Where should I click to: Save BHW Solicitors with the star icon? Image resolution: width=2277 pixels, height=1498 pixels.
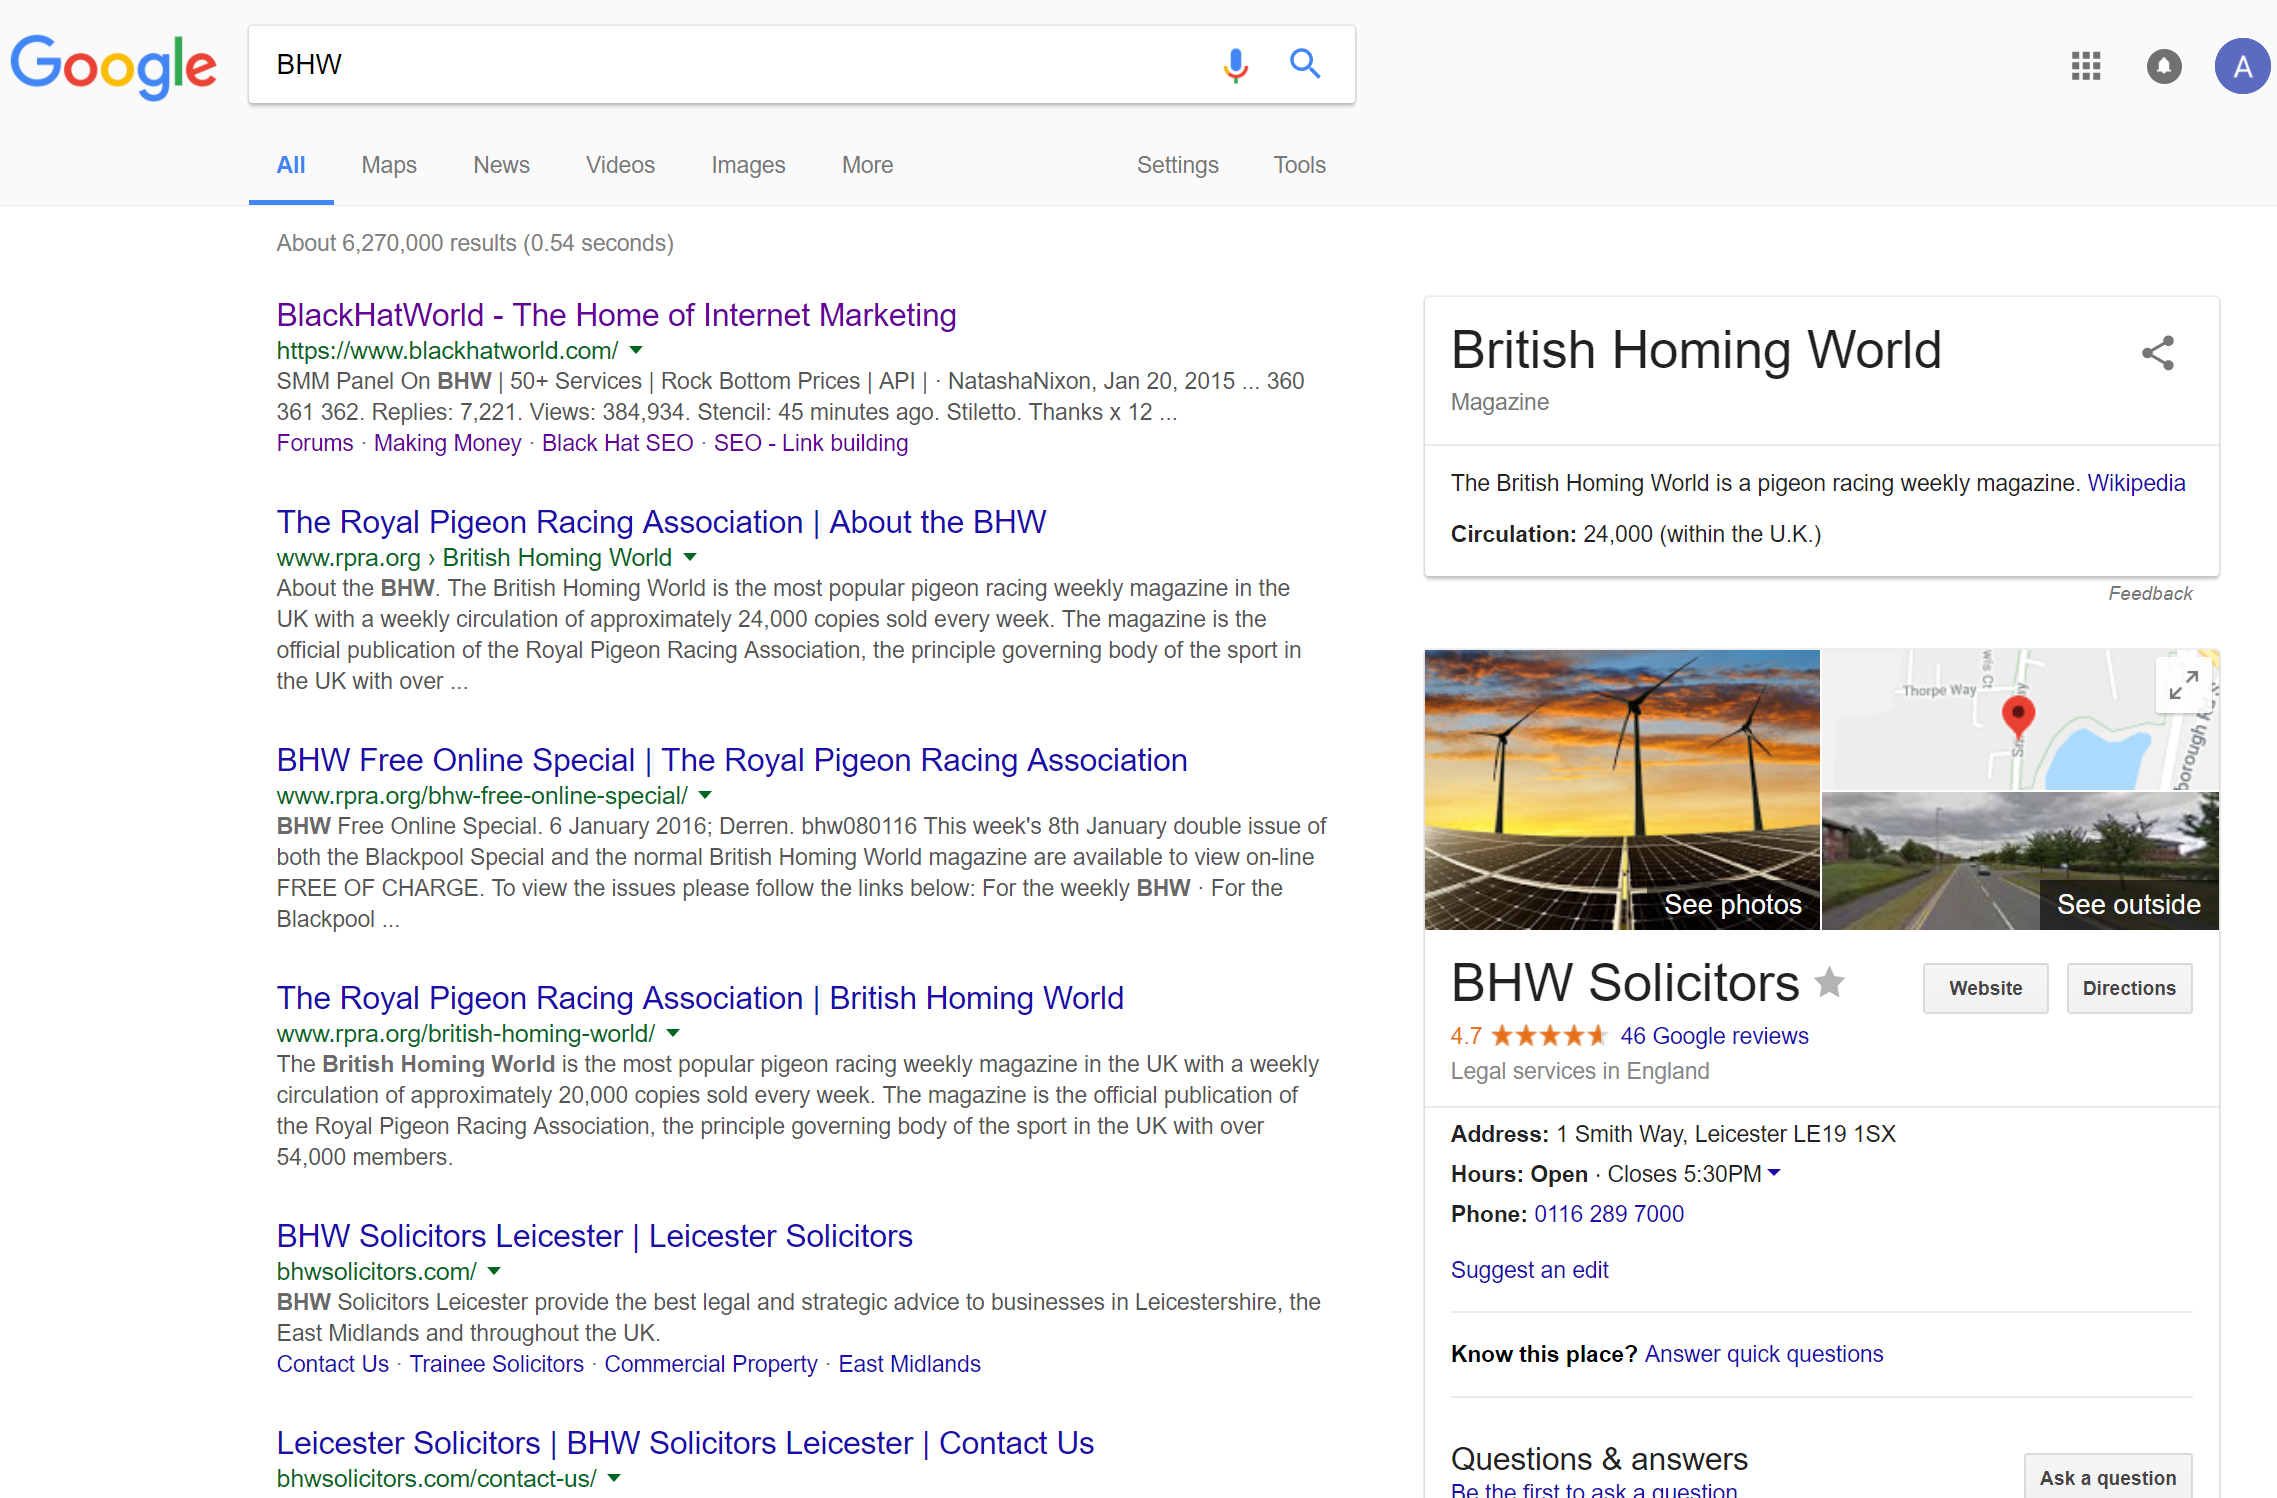1829,982
